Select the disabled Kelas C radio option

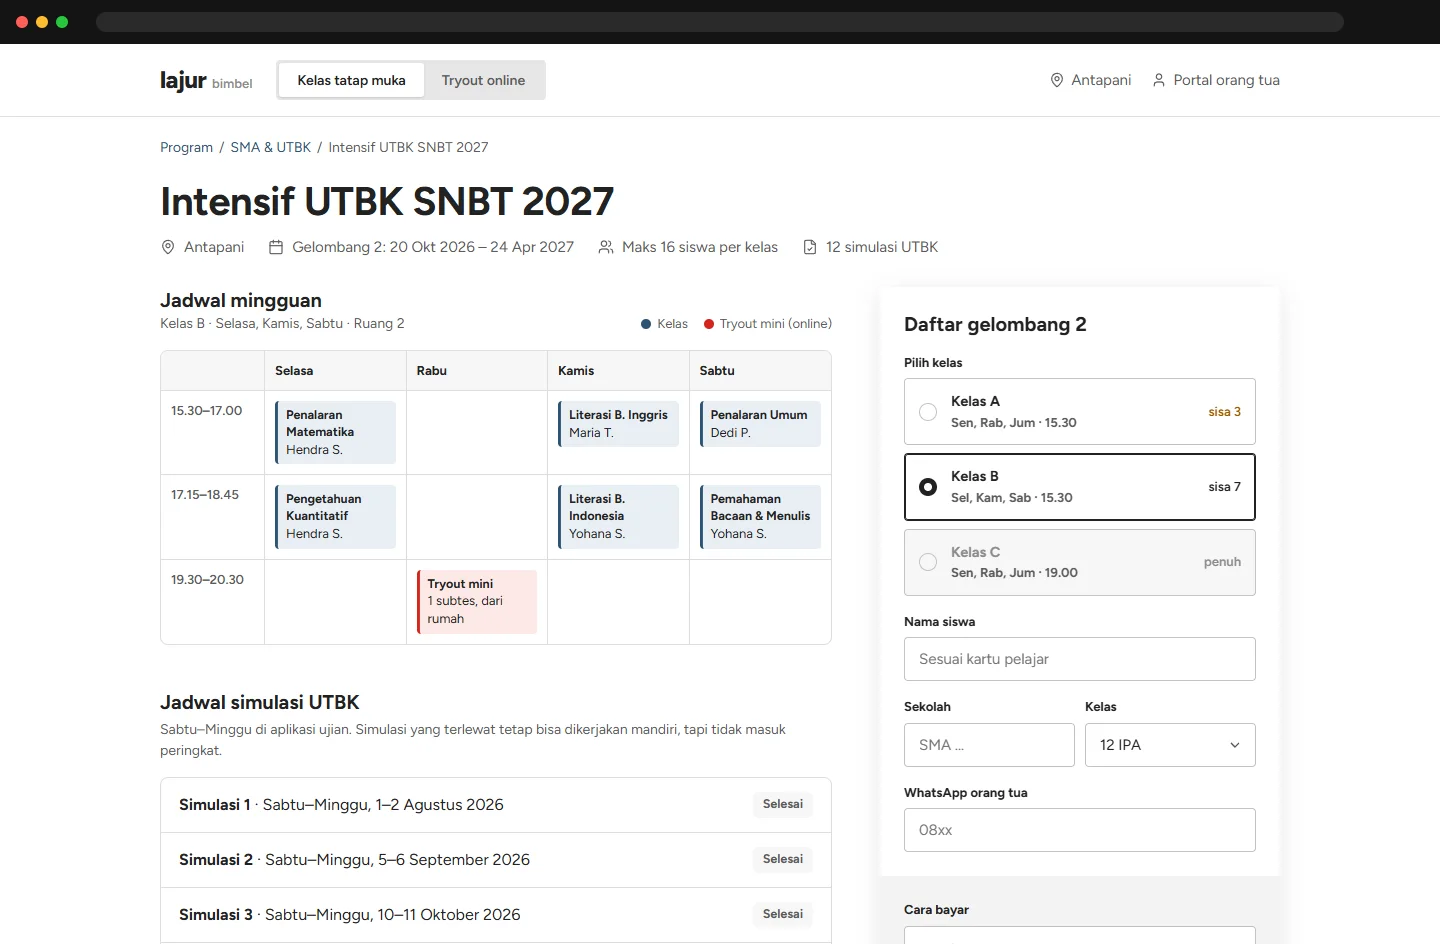(x=928, y=562)
